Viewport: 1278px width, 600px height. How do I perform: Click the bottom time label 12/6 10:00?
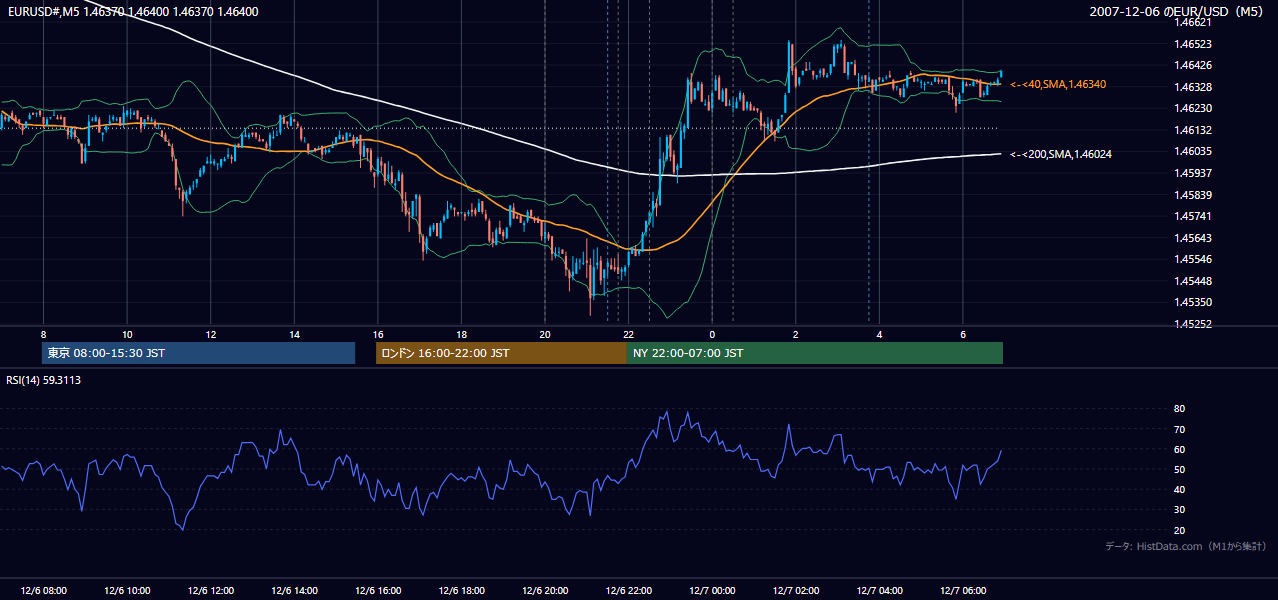tap(127, 591)
